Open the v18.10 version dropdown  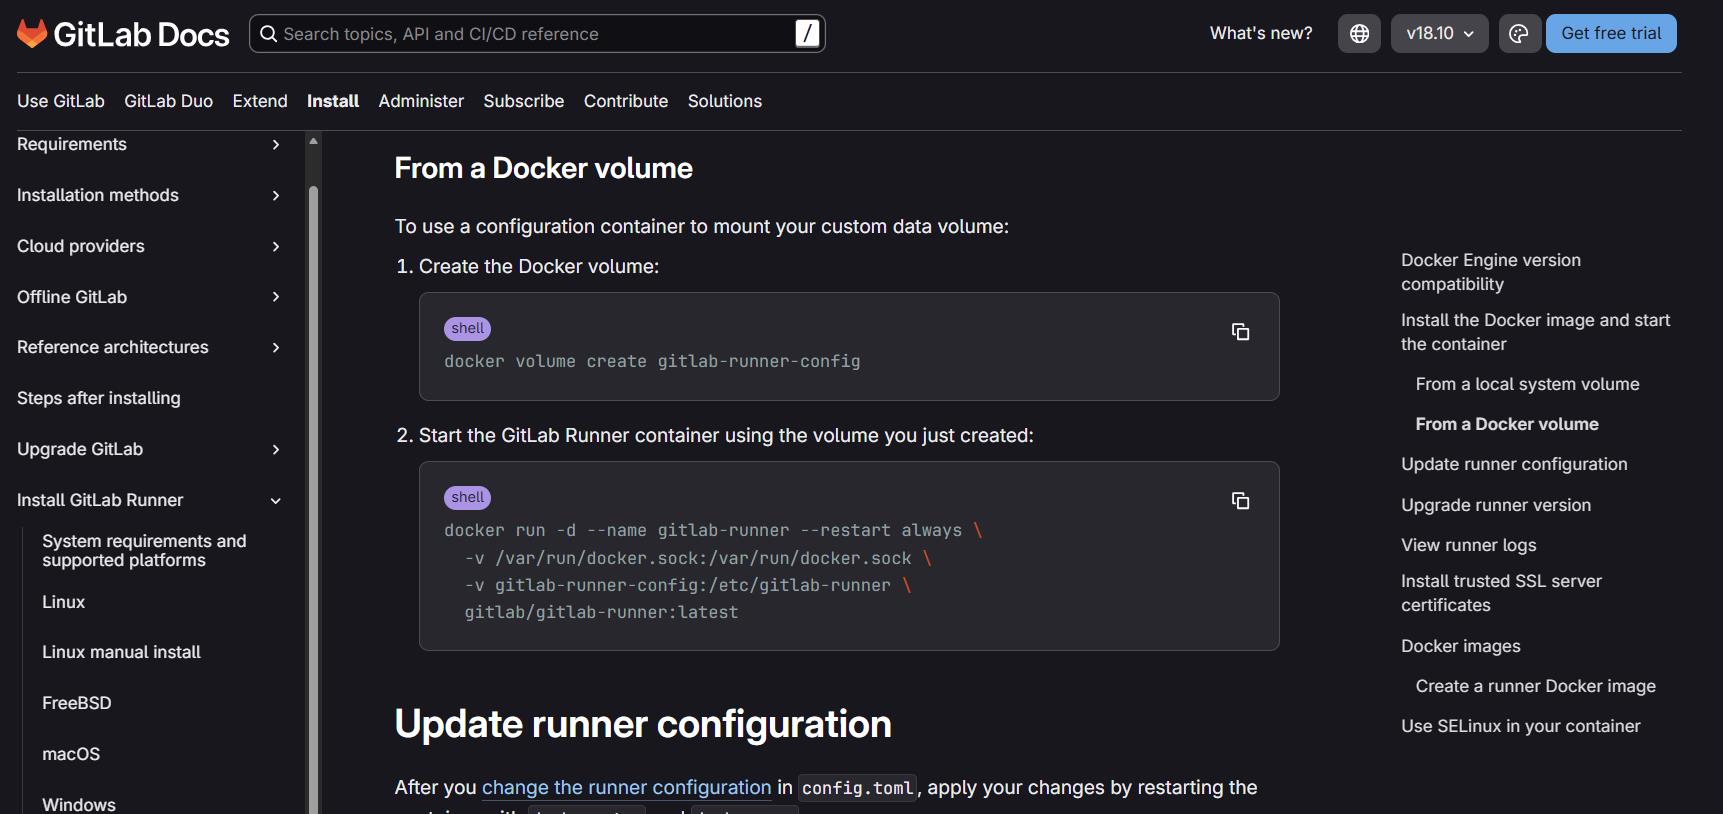(x=1439, y=34)
